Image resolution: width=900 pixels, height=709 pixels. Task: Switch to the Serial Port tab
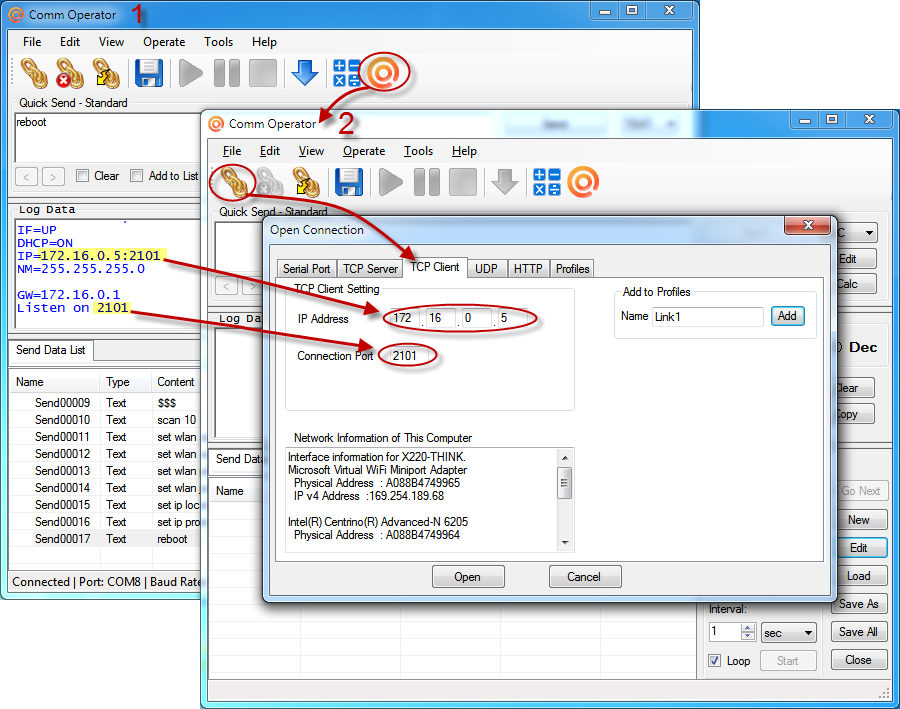(307, 269)
